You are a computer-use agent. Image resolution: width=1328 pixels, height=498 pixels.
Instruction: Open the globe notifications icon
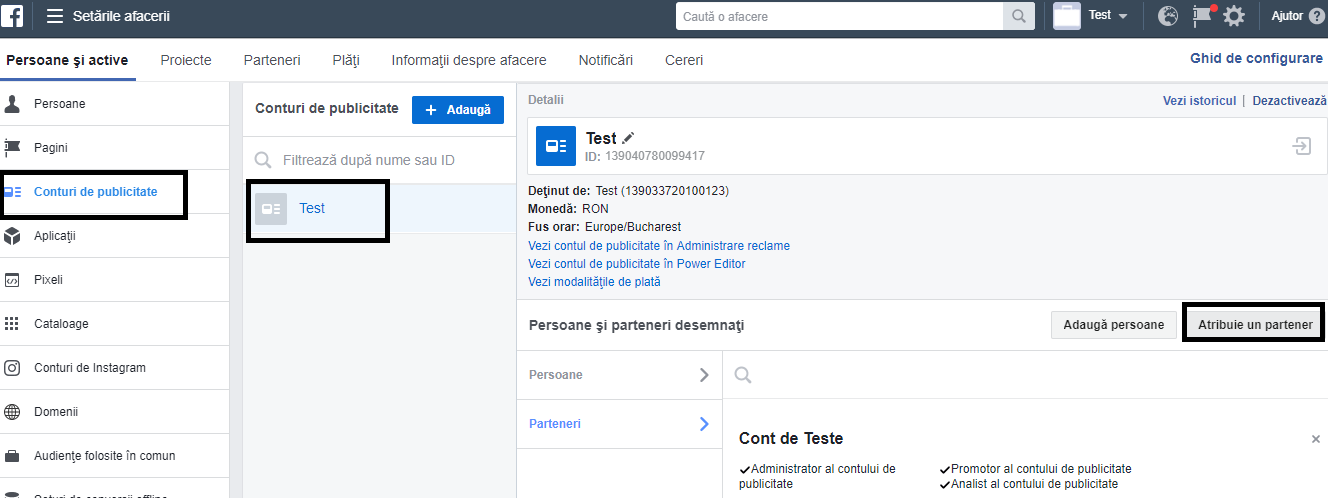pos(1168,16)
